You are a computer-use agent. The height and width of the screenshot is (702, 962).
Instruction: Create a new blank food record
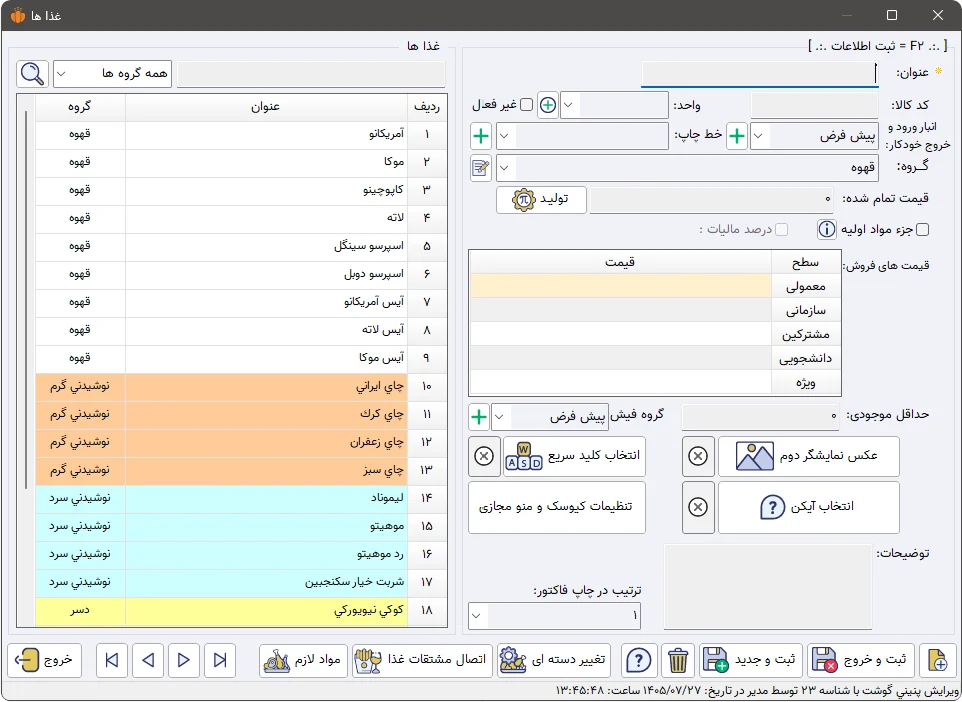click(937, 661)
